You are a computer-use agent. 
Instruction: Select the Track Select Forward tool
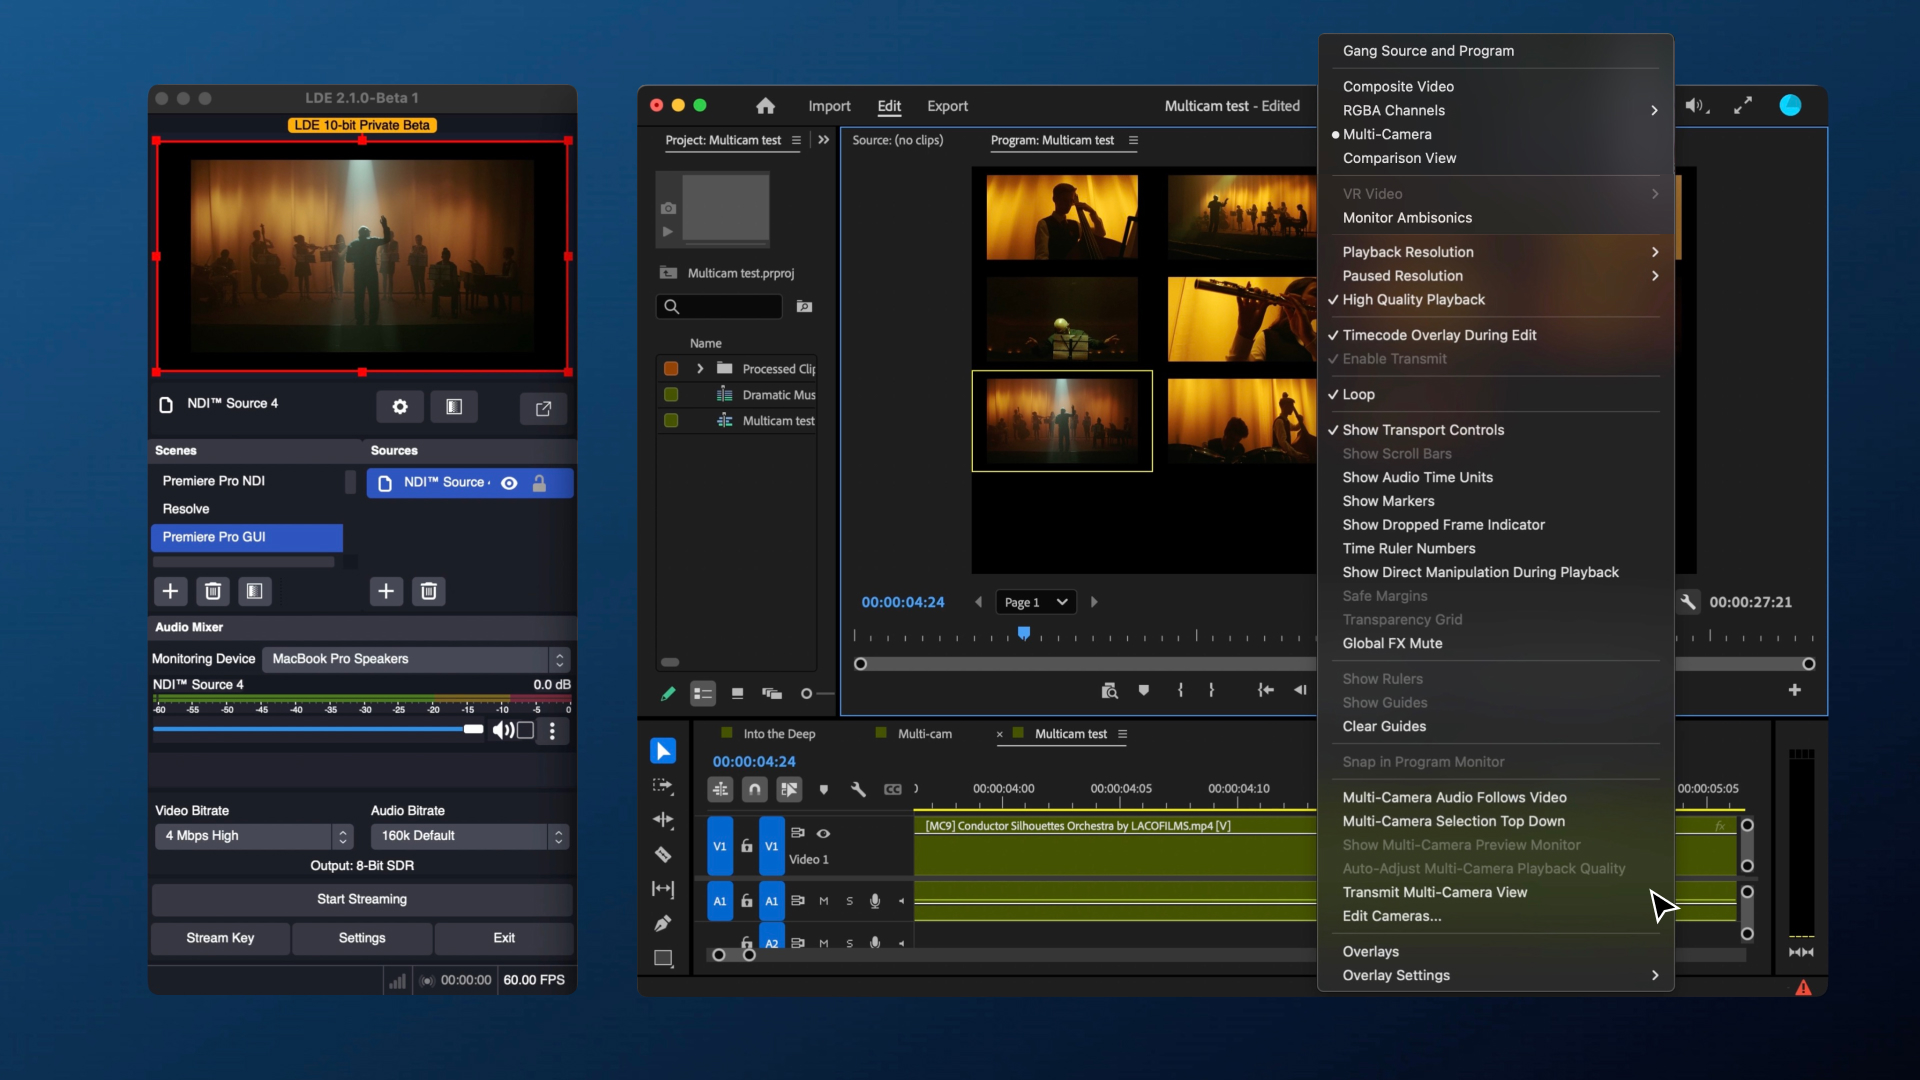[663, 786]
